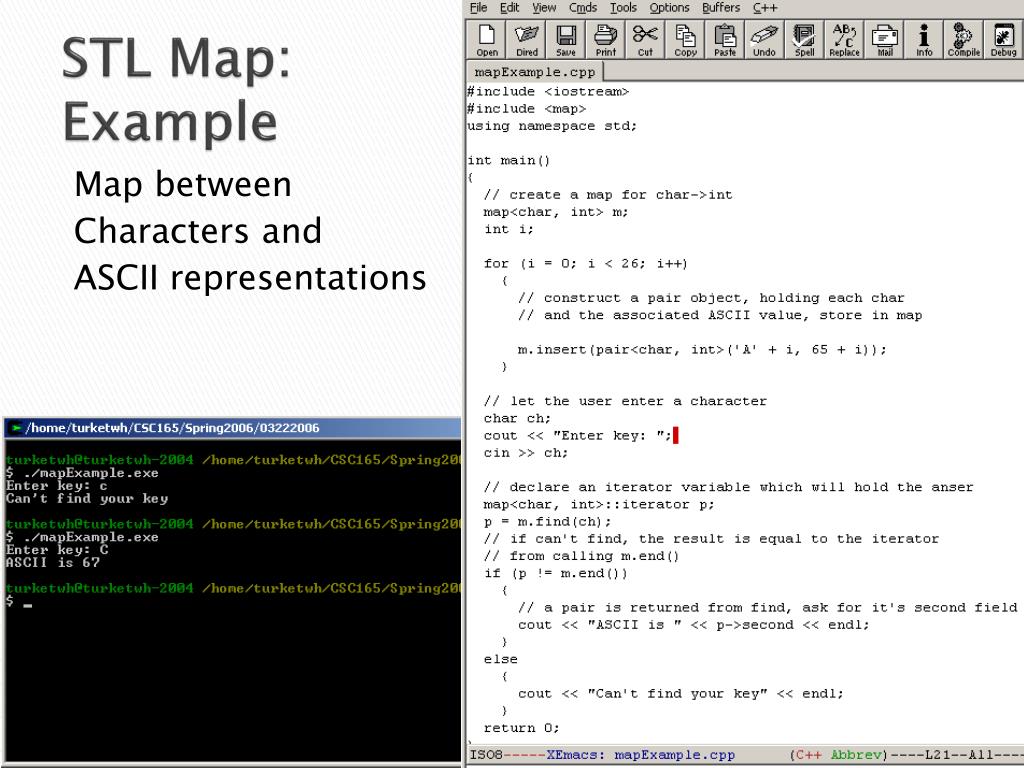Click the m.insert(pair<char, int>) line
The height and width of the screenshot is (768, 1024).
click(x=703, y=349)
